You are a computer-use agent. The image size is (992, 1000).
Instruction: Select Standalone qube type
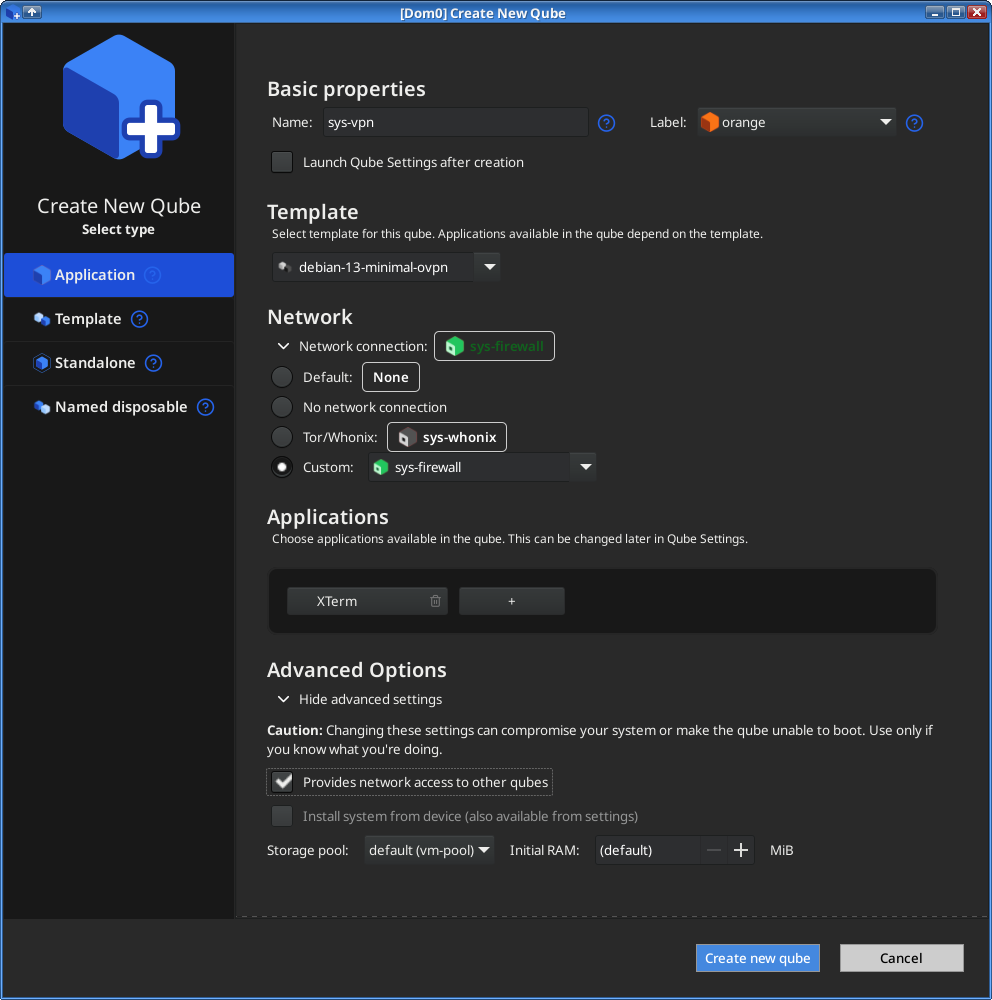point(95,363)
